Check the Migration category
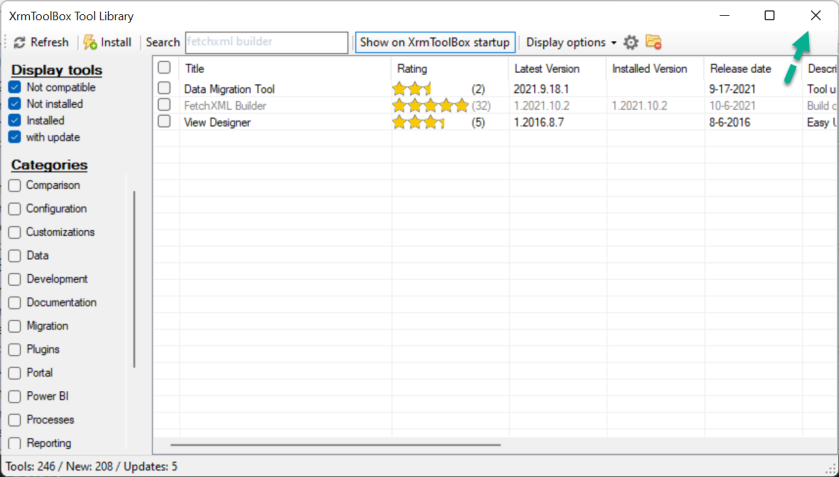The image size is (839, 477). 15,326
